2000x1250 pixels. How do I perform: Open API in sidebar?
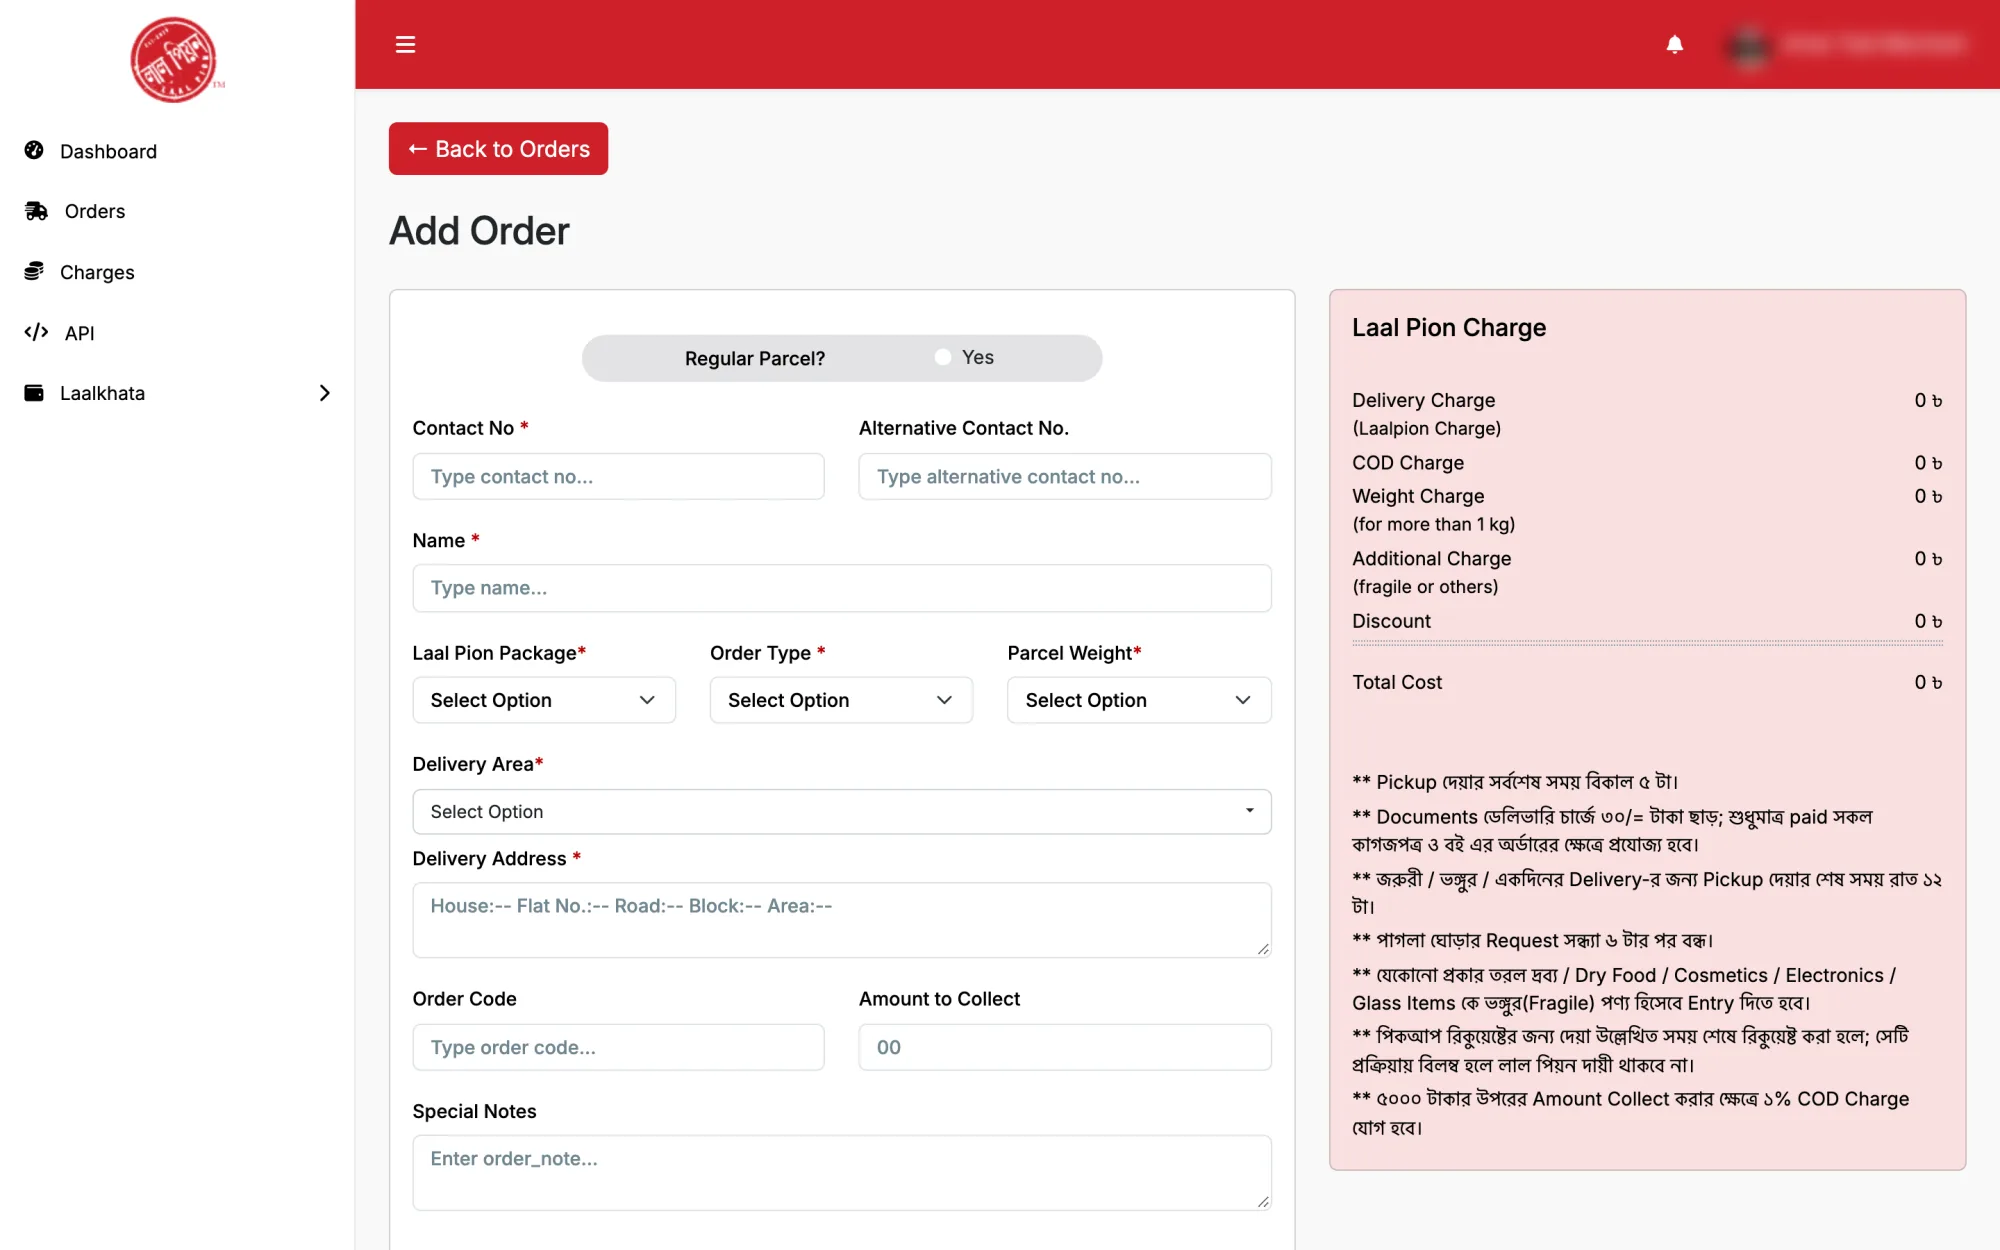click(79, 333)
